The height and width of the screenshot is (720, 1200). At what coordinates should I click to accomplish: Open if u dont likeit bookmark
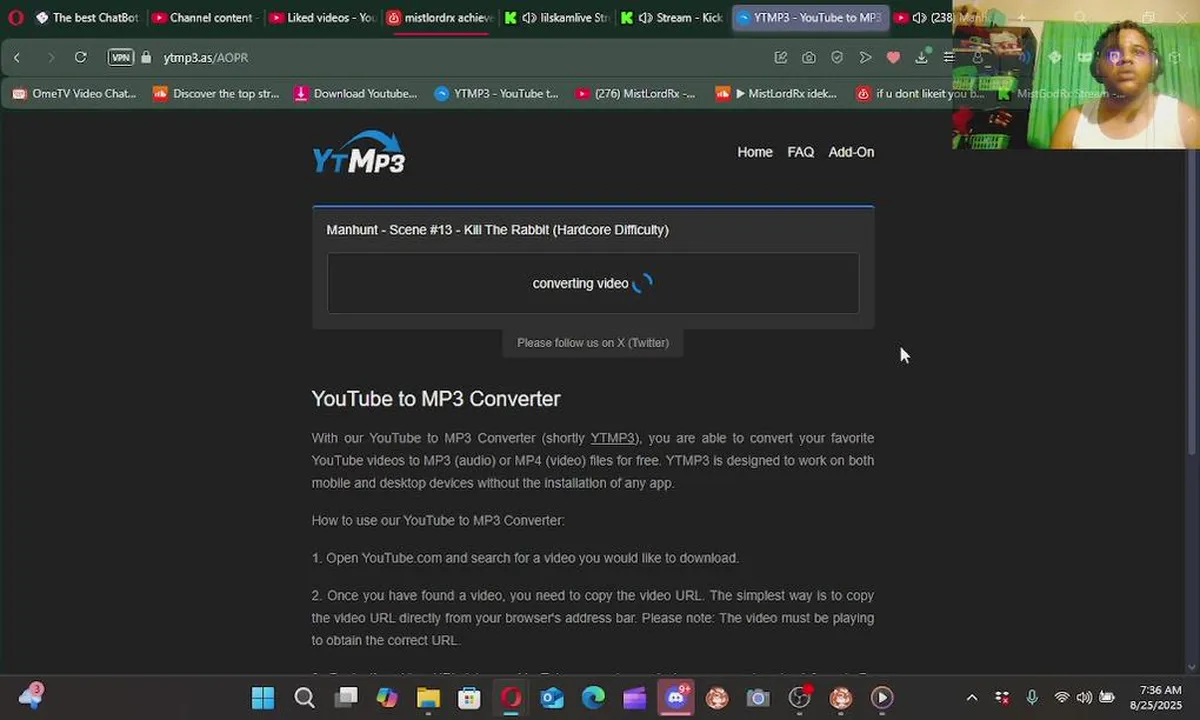point(920,94)
